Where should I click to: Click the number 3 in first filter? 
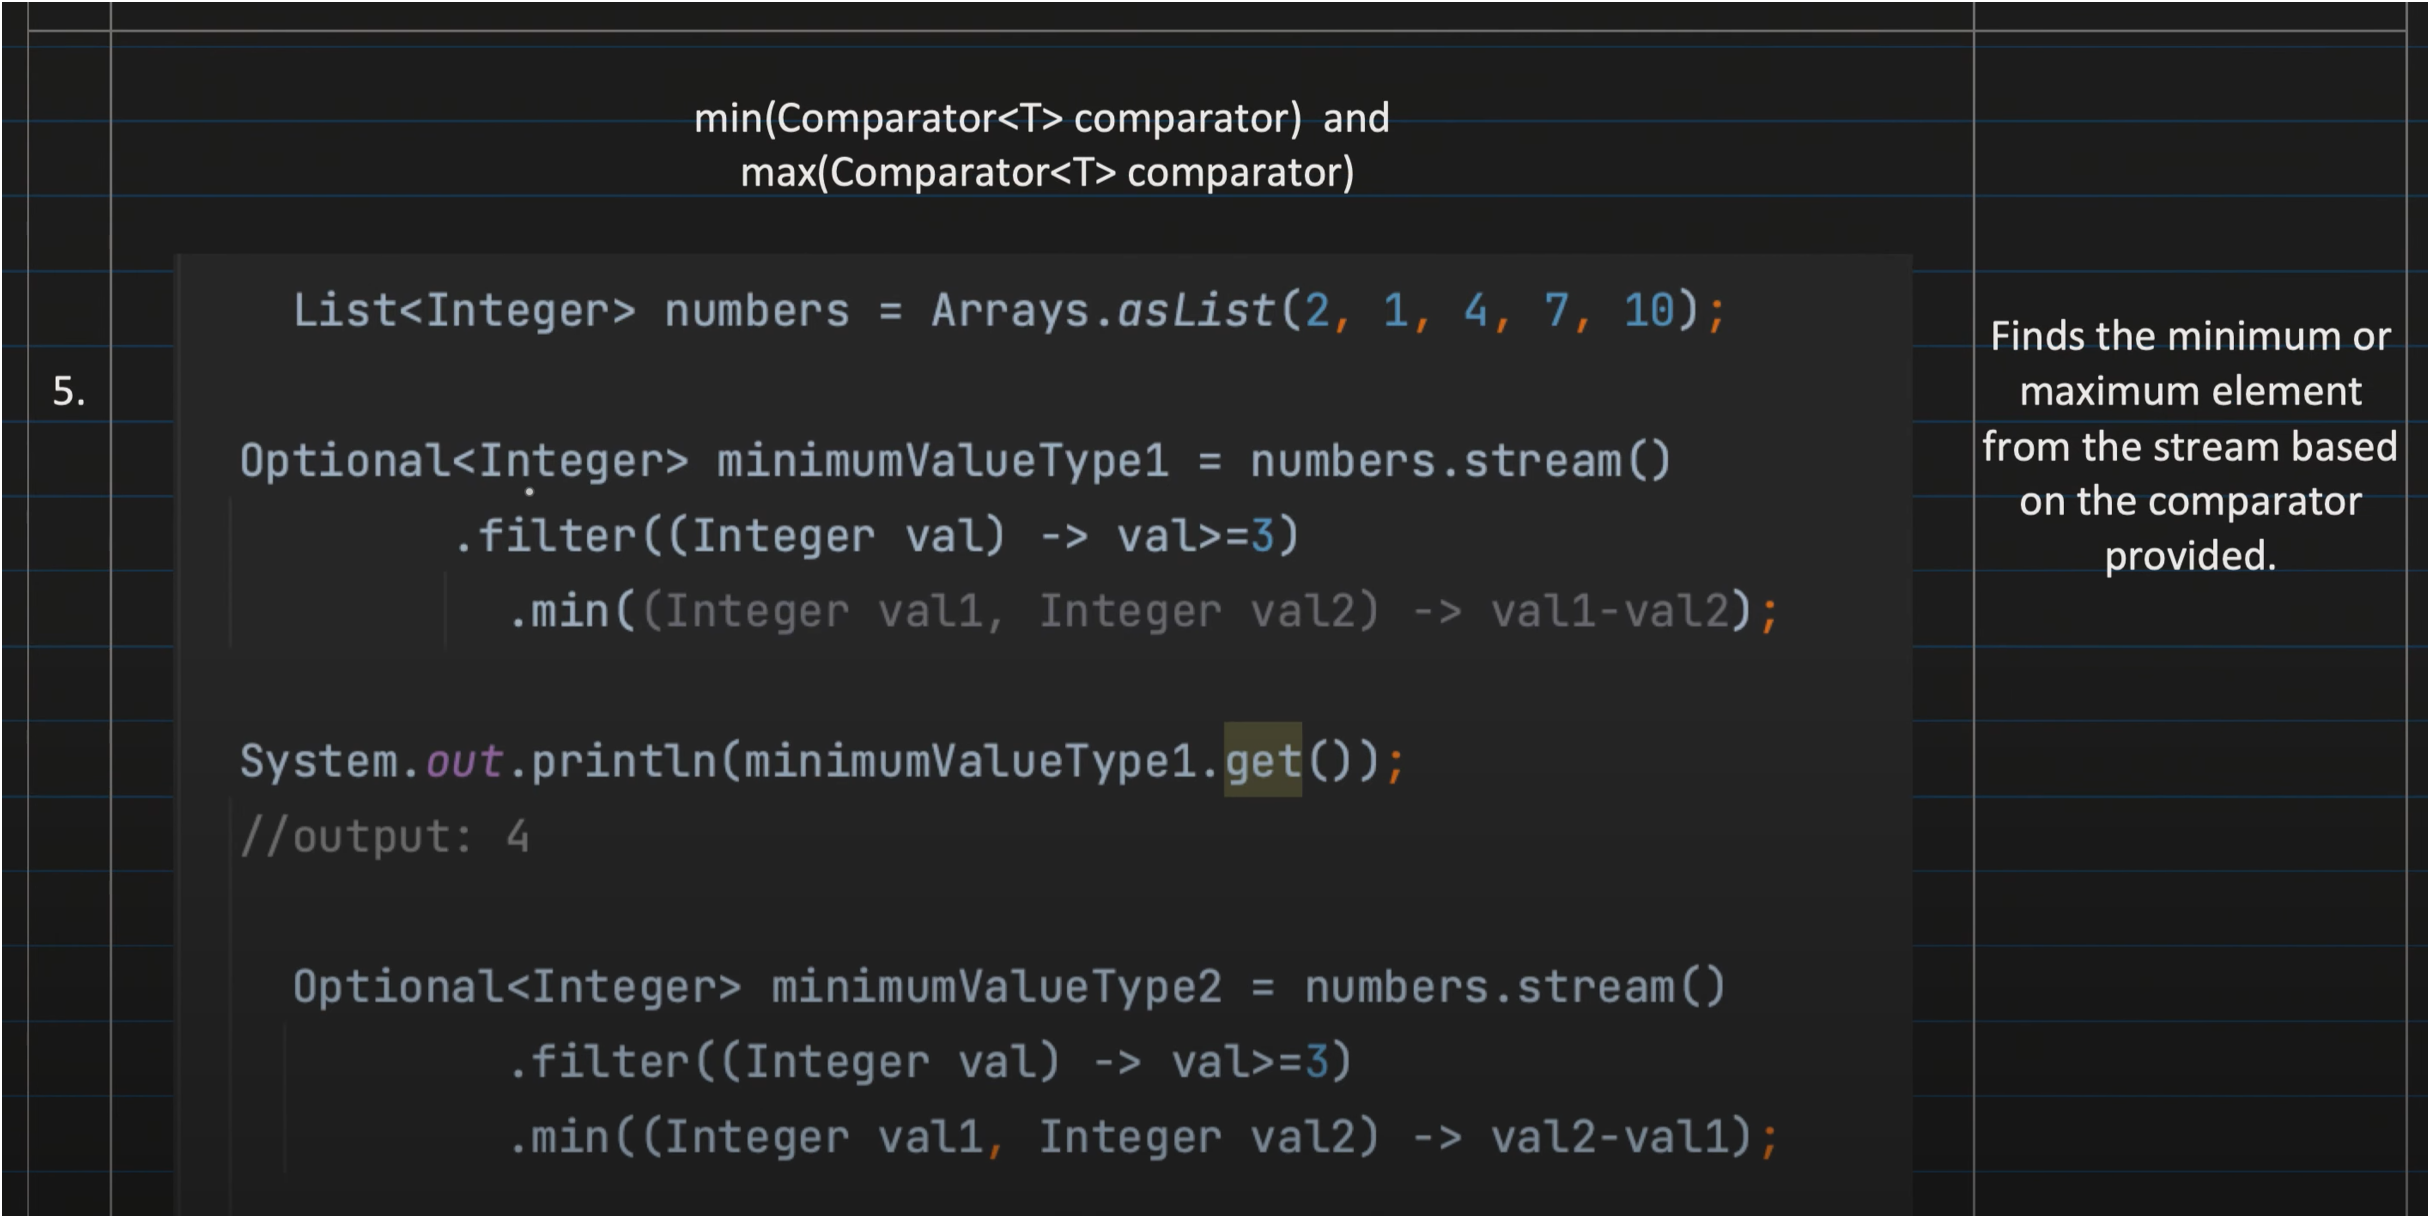point(1261,536)
